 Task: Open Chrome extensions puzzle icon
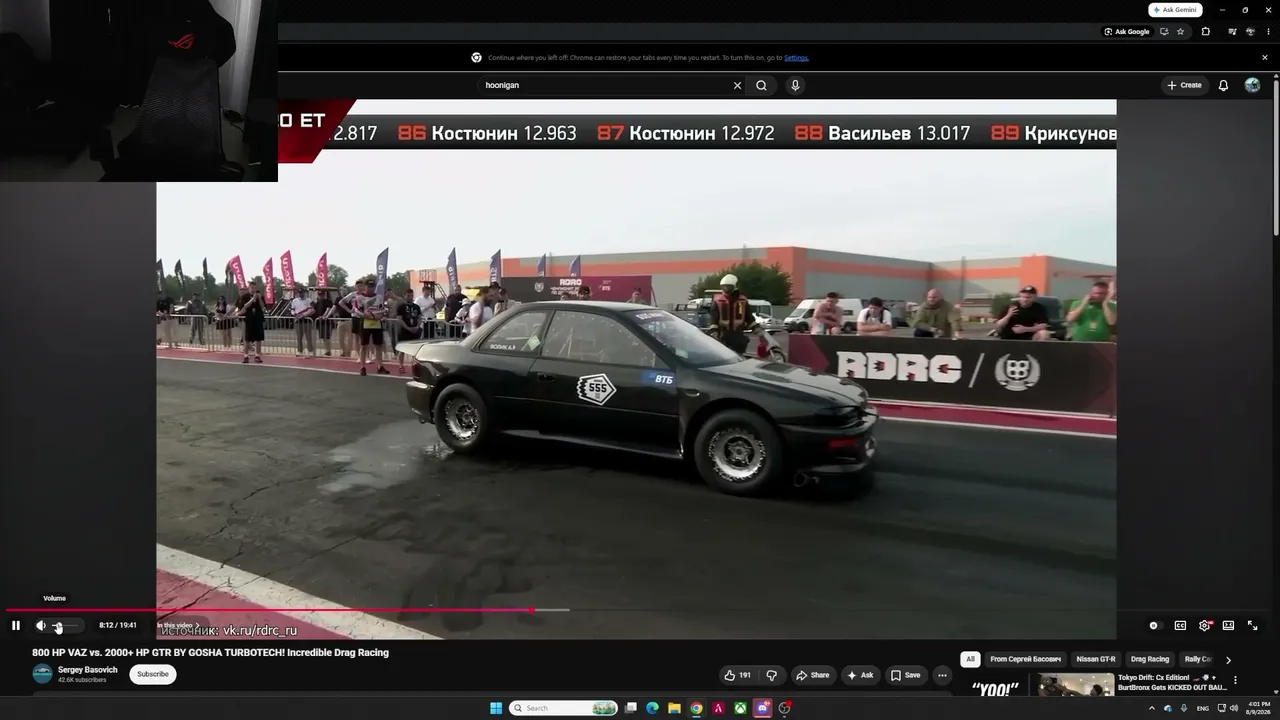1205,32
